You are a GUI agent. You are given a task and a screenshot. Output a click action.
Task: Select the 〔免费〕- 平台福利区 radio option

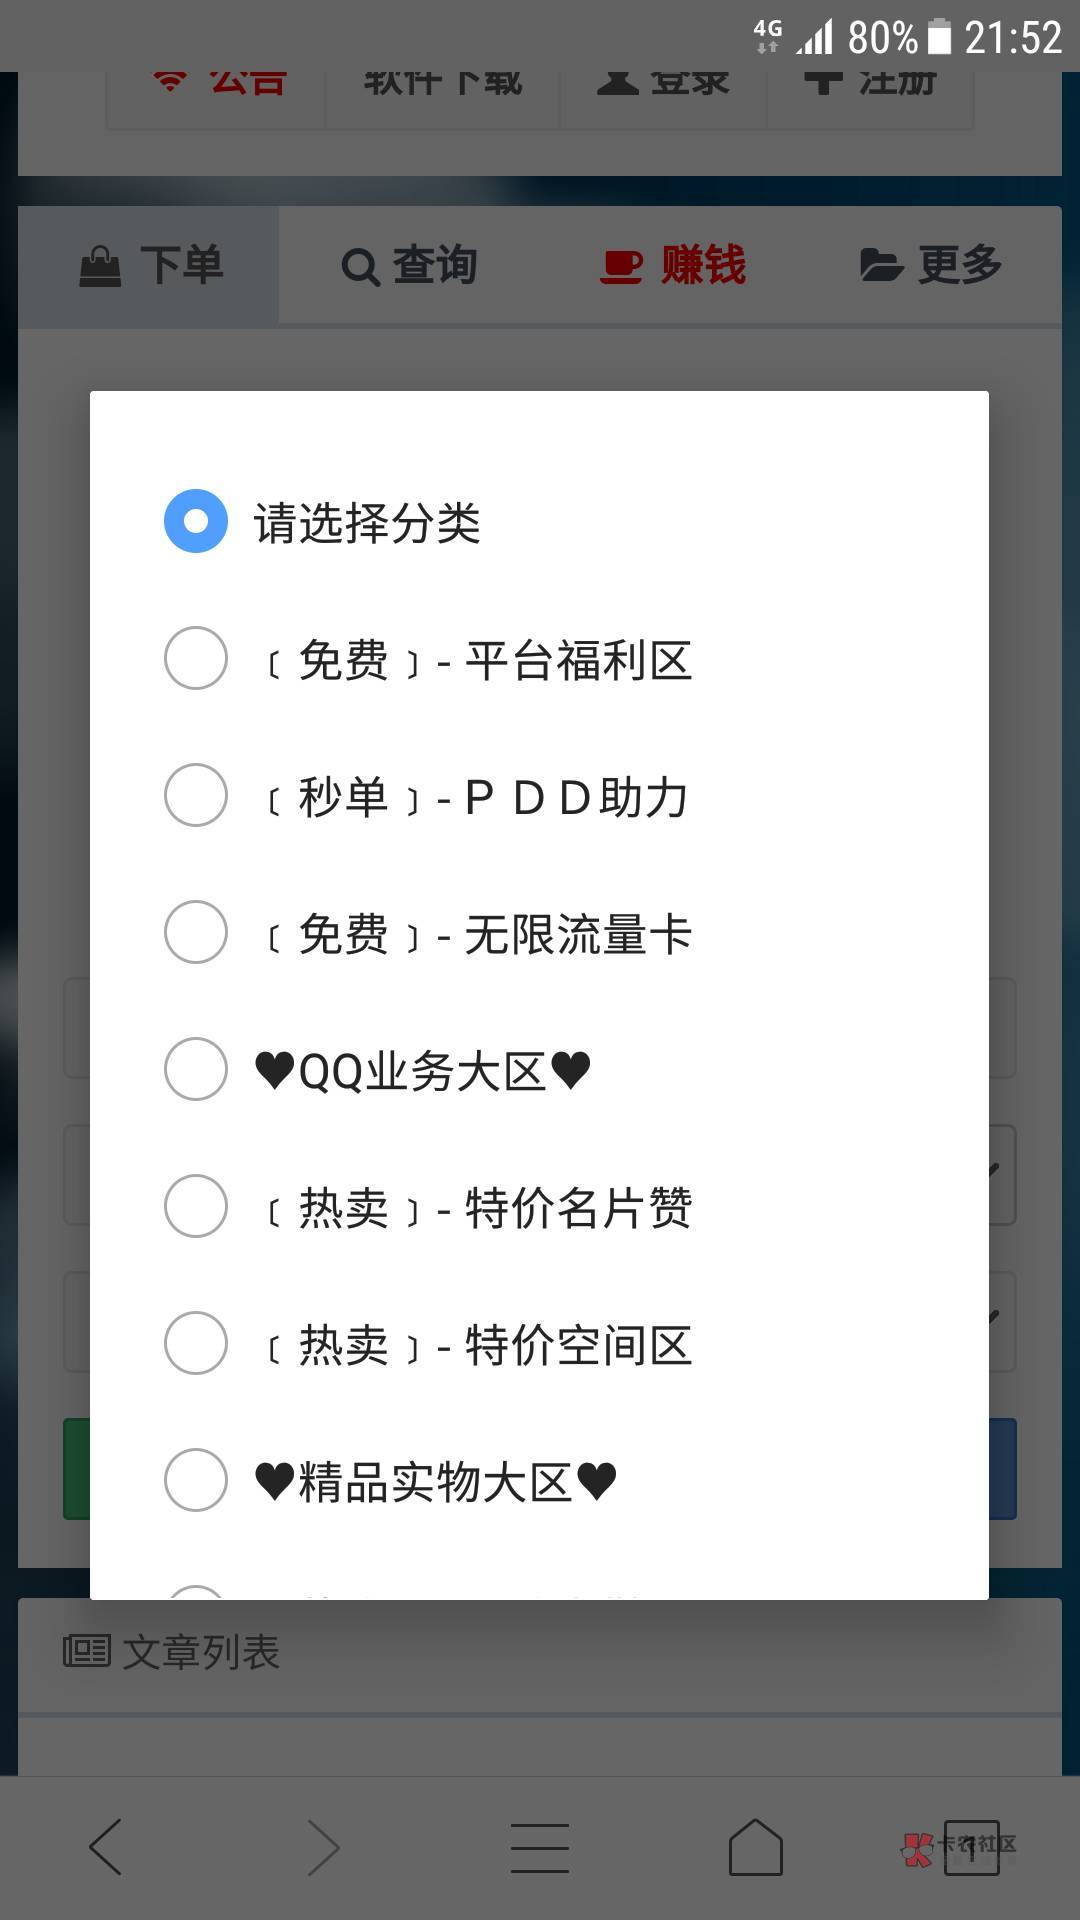coord(196,658)
